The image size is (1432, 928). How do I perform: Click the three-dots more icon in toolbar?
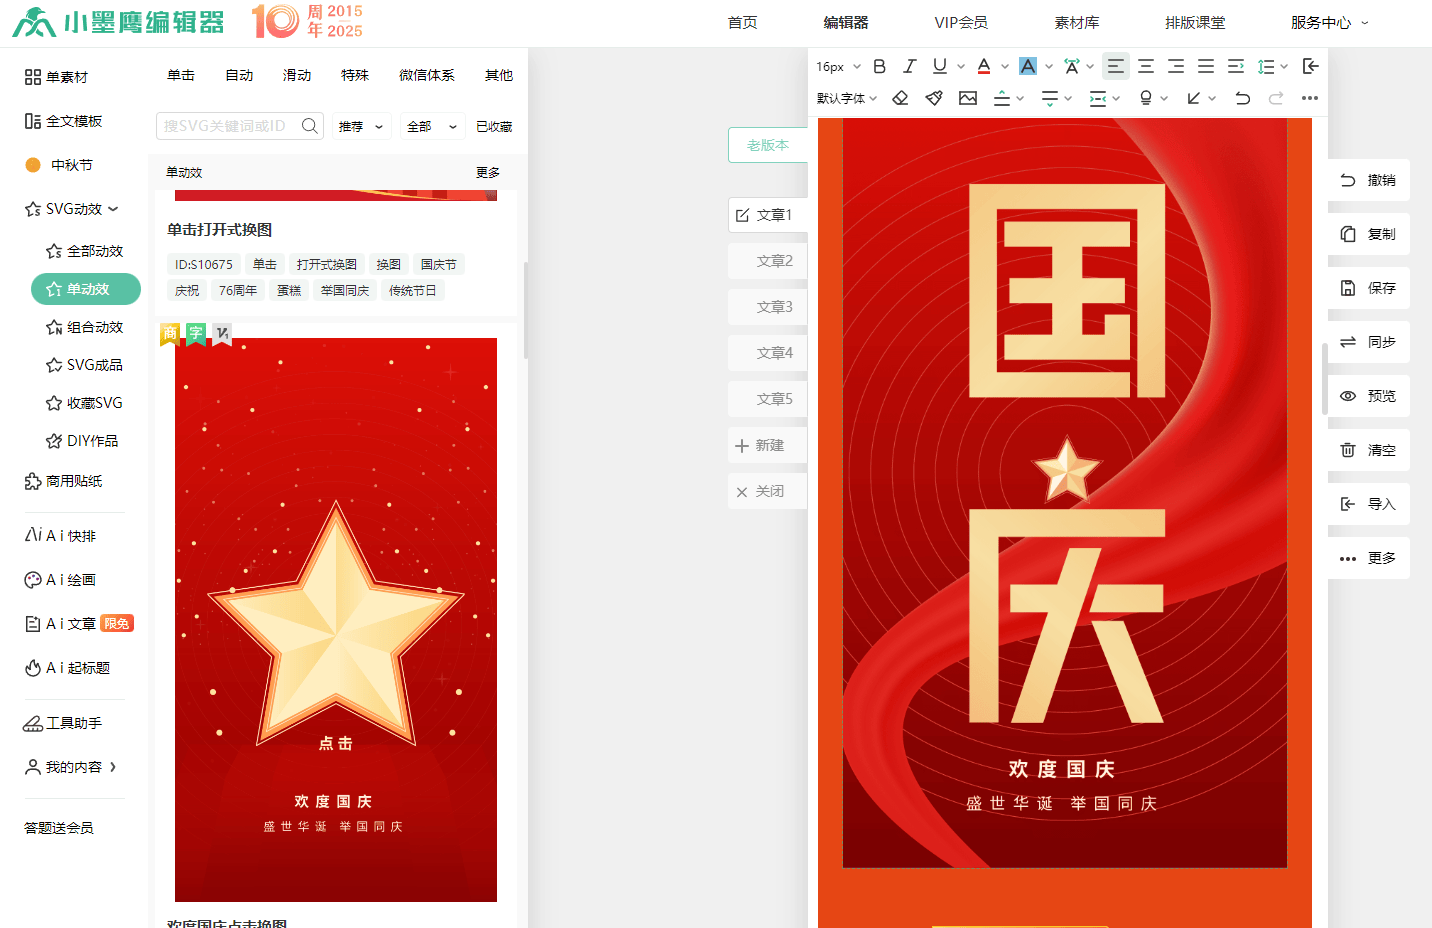click(x=1309, y=98)
